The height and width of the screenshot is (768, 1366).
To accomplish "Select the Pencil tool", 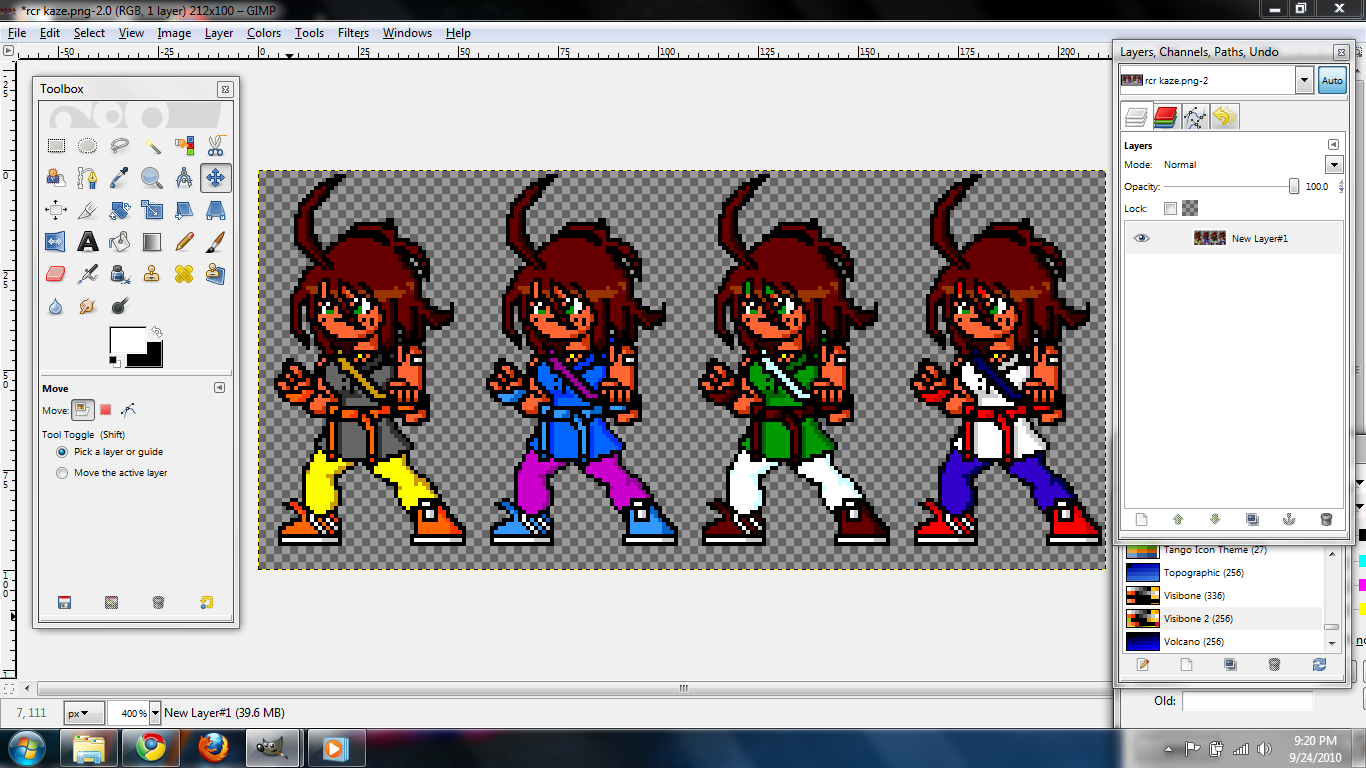I will [184, 242].
